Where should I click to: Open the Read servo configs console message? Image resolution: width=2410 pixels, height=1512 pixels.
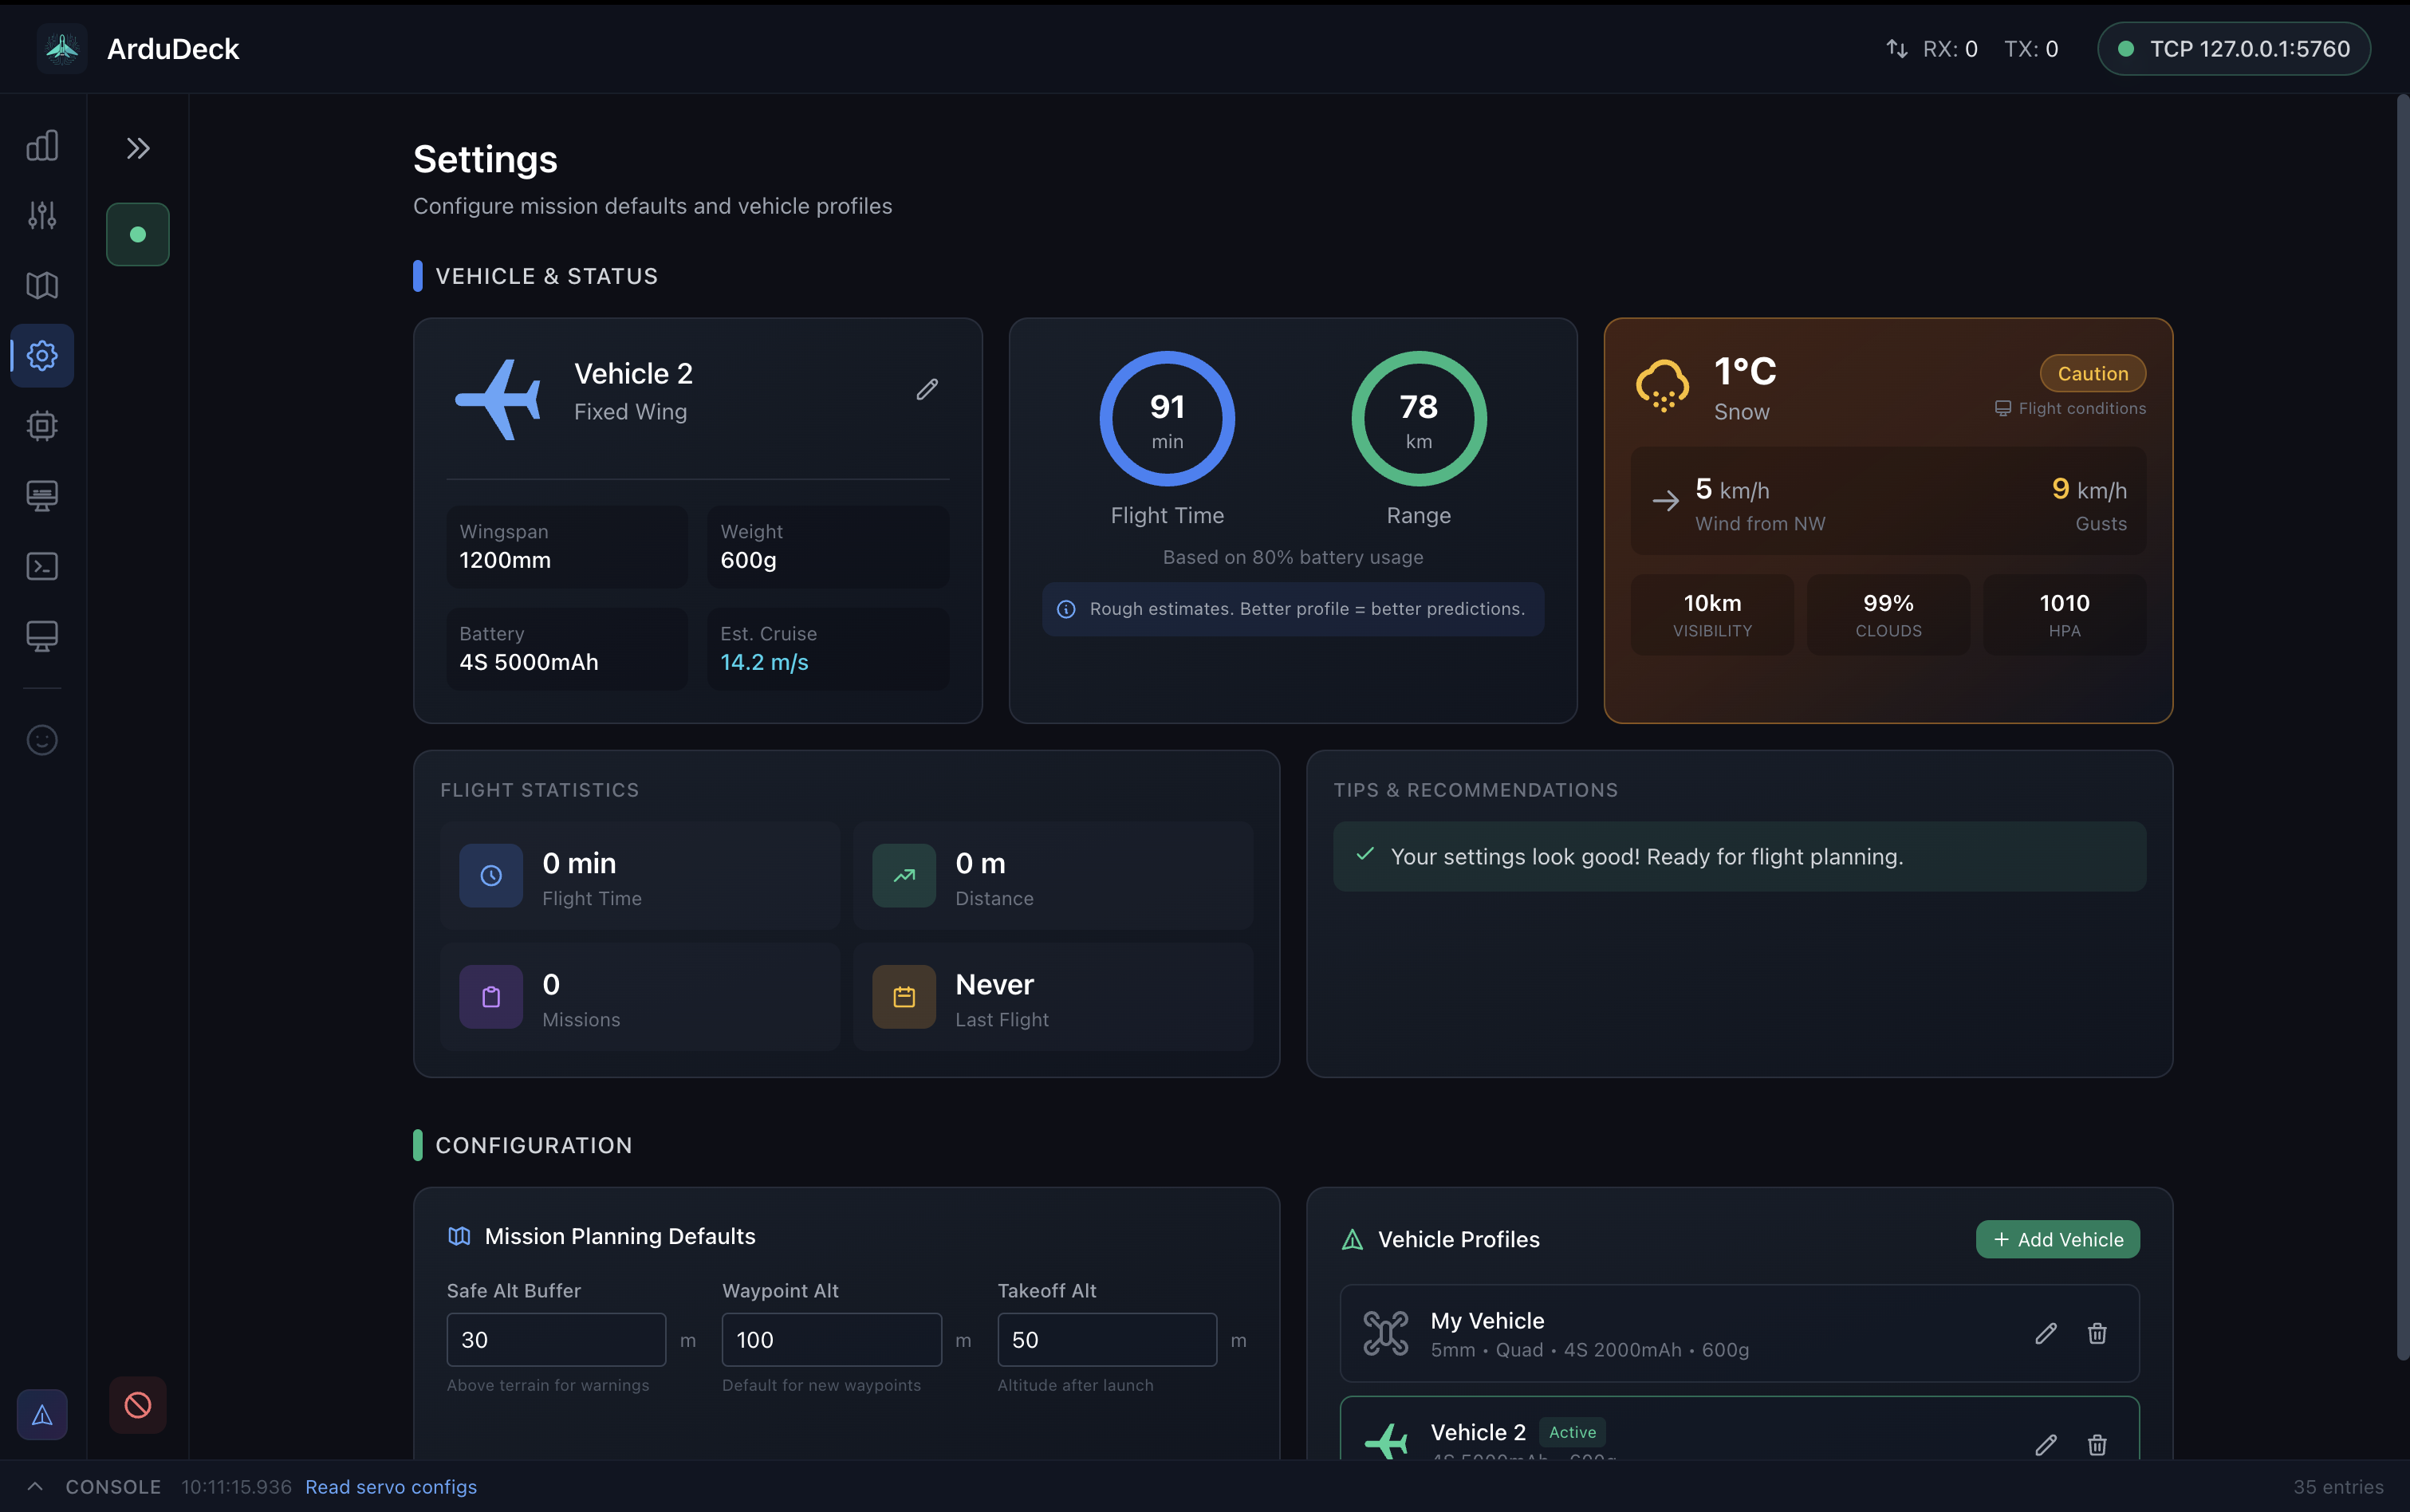391,1487
